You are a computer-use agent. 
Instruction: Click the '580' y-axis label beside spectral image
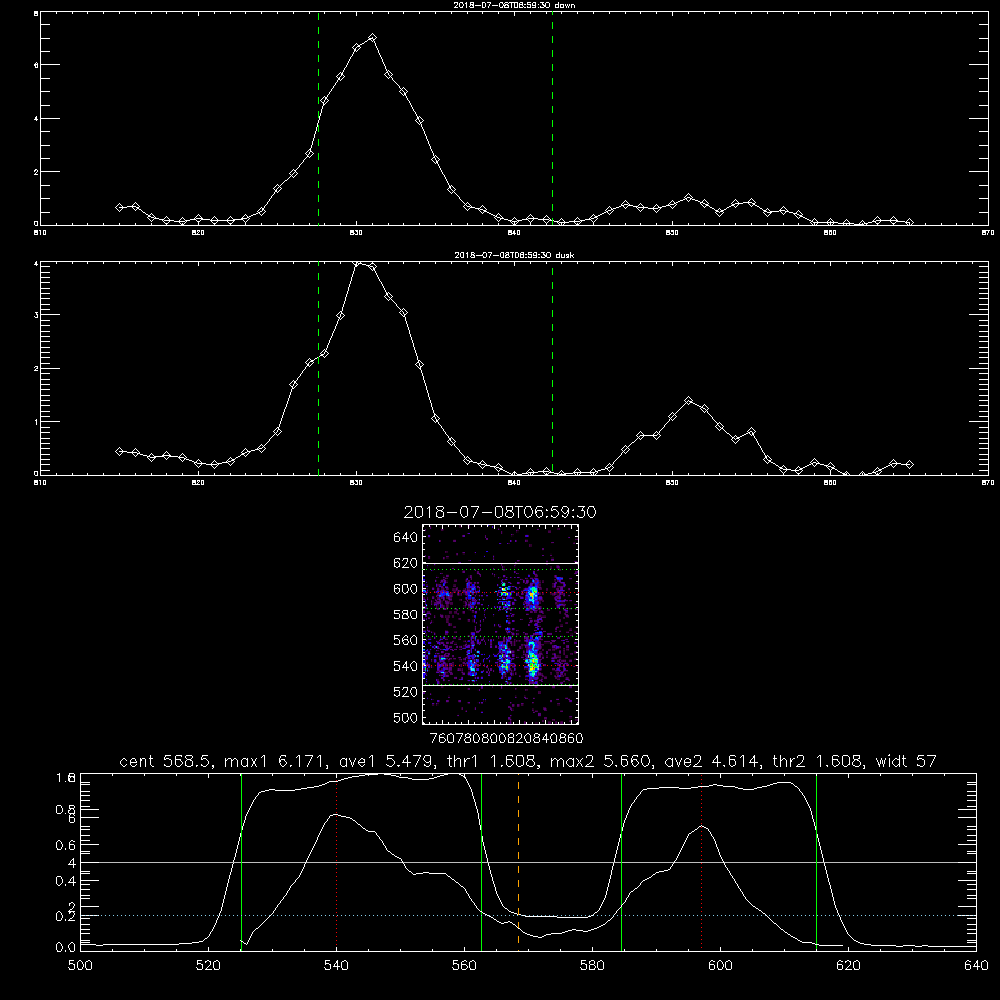(406, 615)
